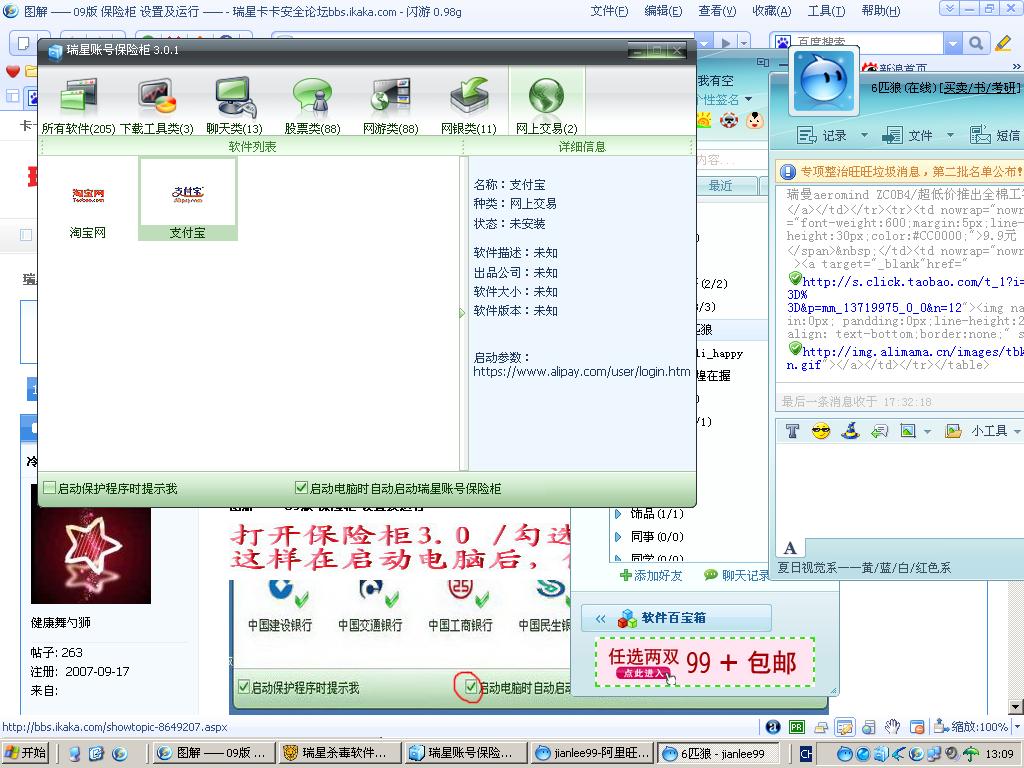Click the quick reply arrow icon in chat toolbar
The width and height of the screenshot is (1024, 768).
879,431
